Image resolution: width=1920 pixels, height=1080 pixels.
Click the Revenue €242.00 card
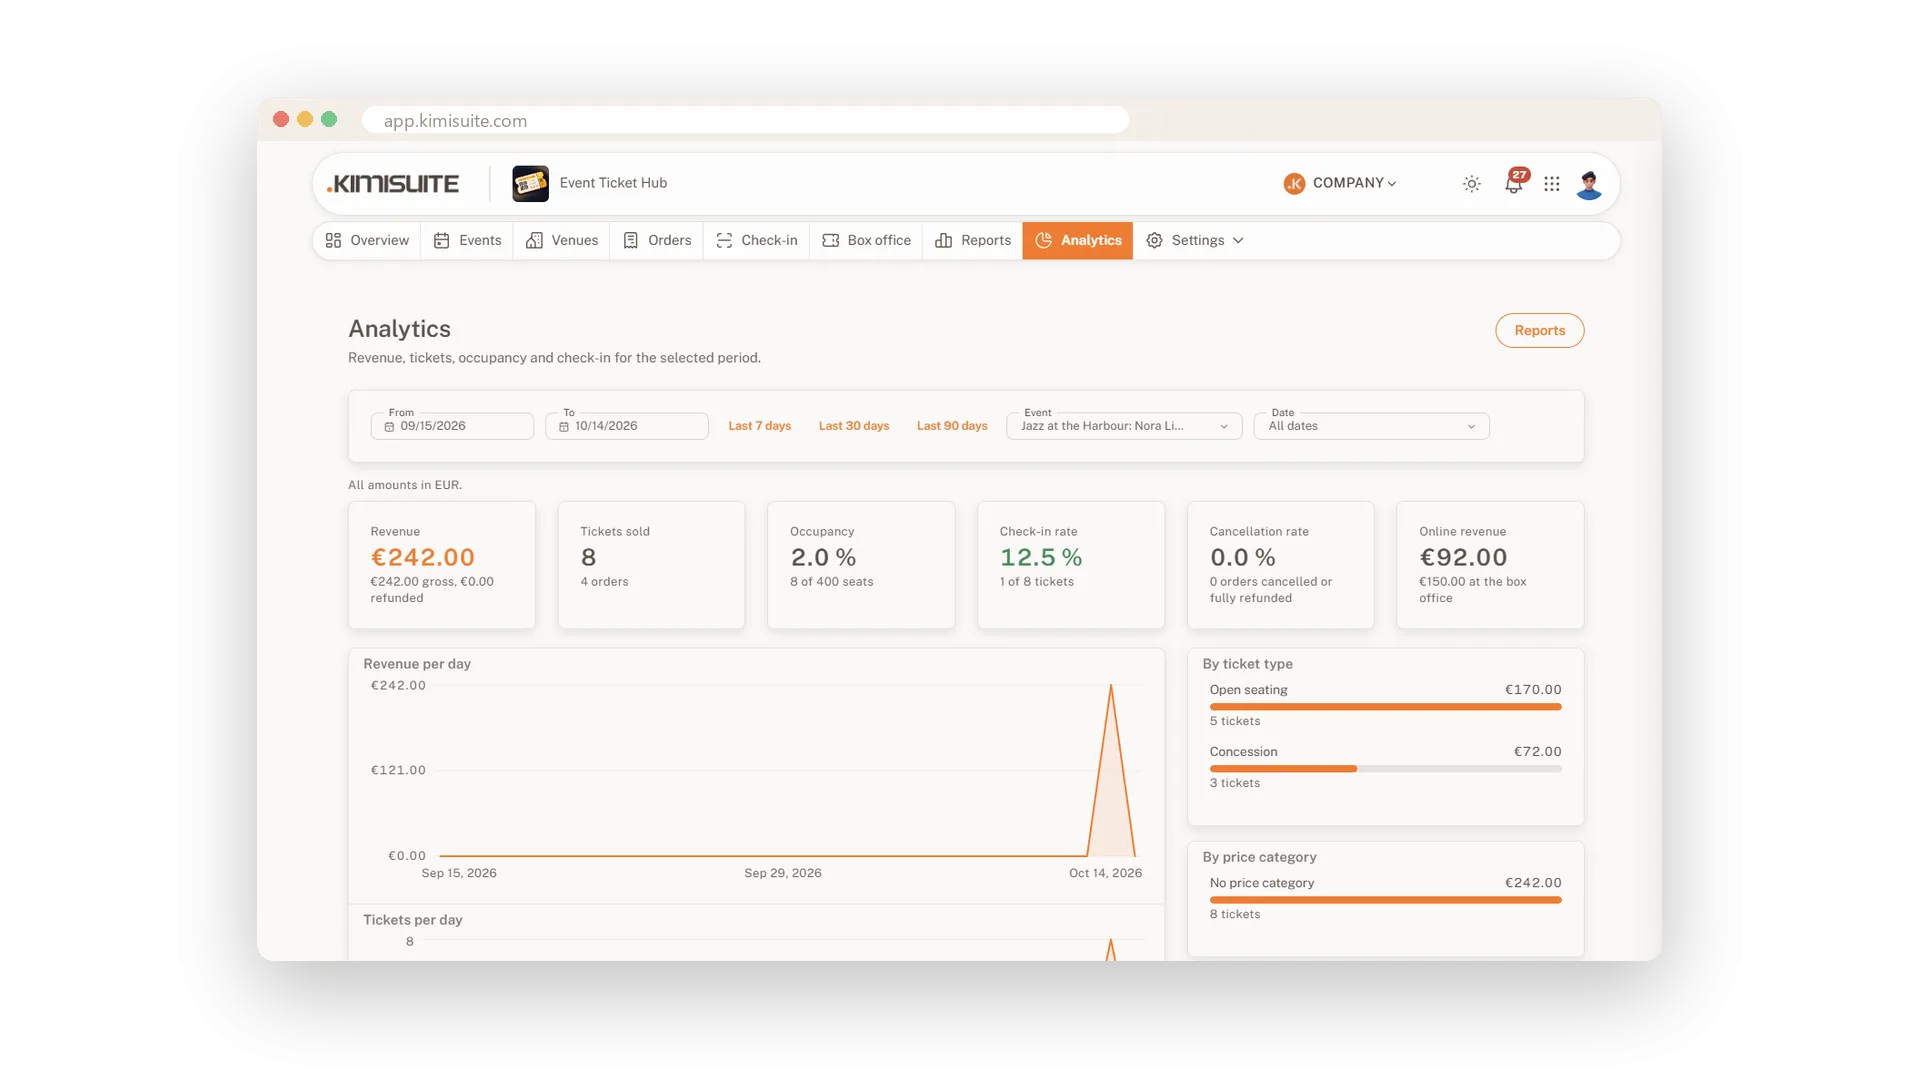442,565
